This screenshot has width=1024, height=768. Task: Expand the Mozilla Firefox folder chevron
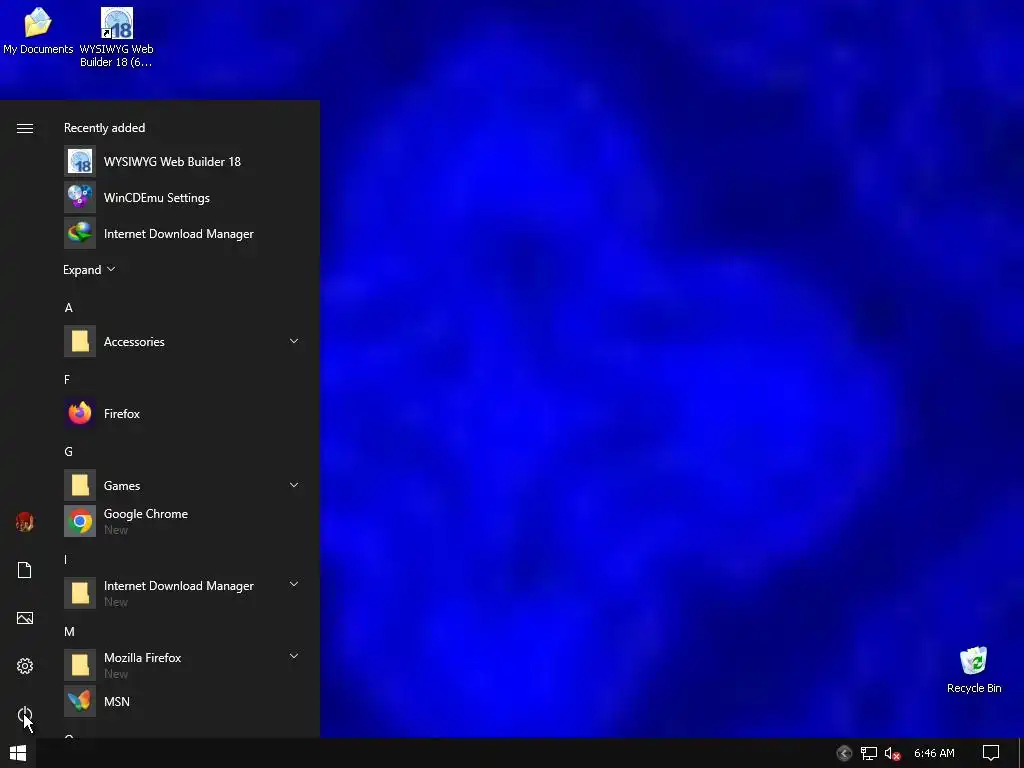click(294, 656)
